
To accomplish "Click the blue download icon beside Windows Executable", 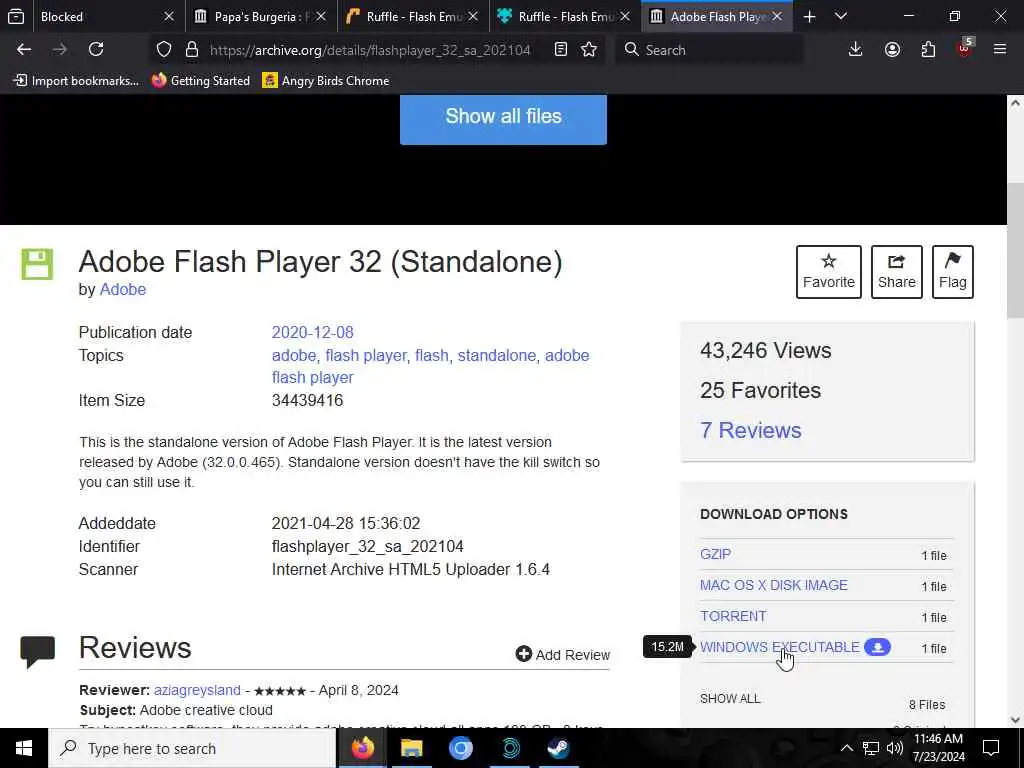I will 877,647.
